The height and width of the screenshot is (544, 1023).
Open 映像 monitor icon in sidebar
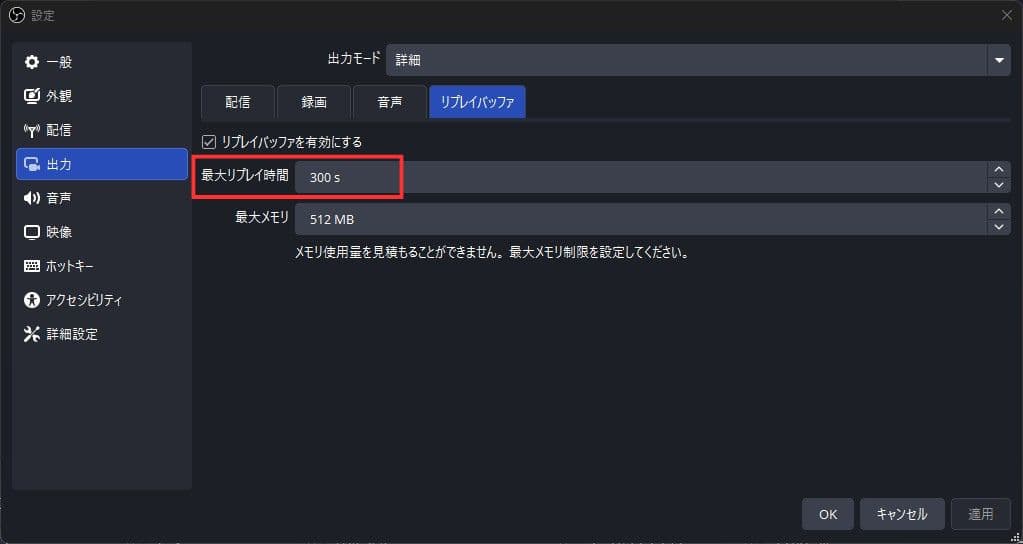[31, 232]
